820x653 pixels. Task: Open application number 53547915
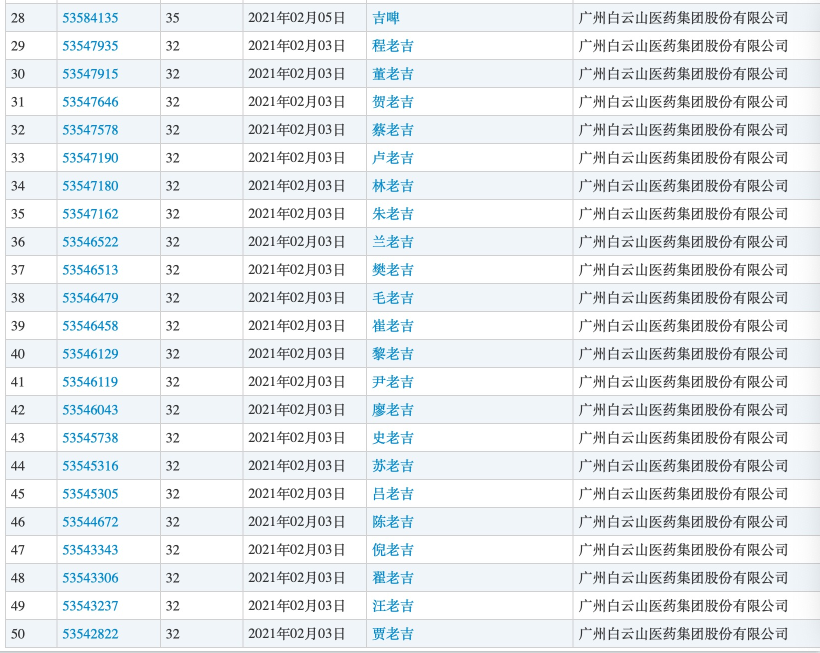tap(90, 74)
